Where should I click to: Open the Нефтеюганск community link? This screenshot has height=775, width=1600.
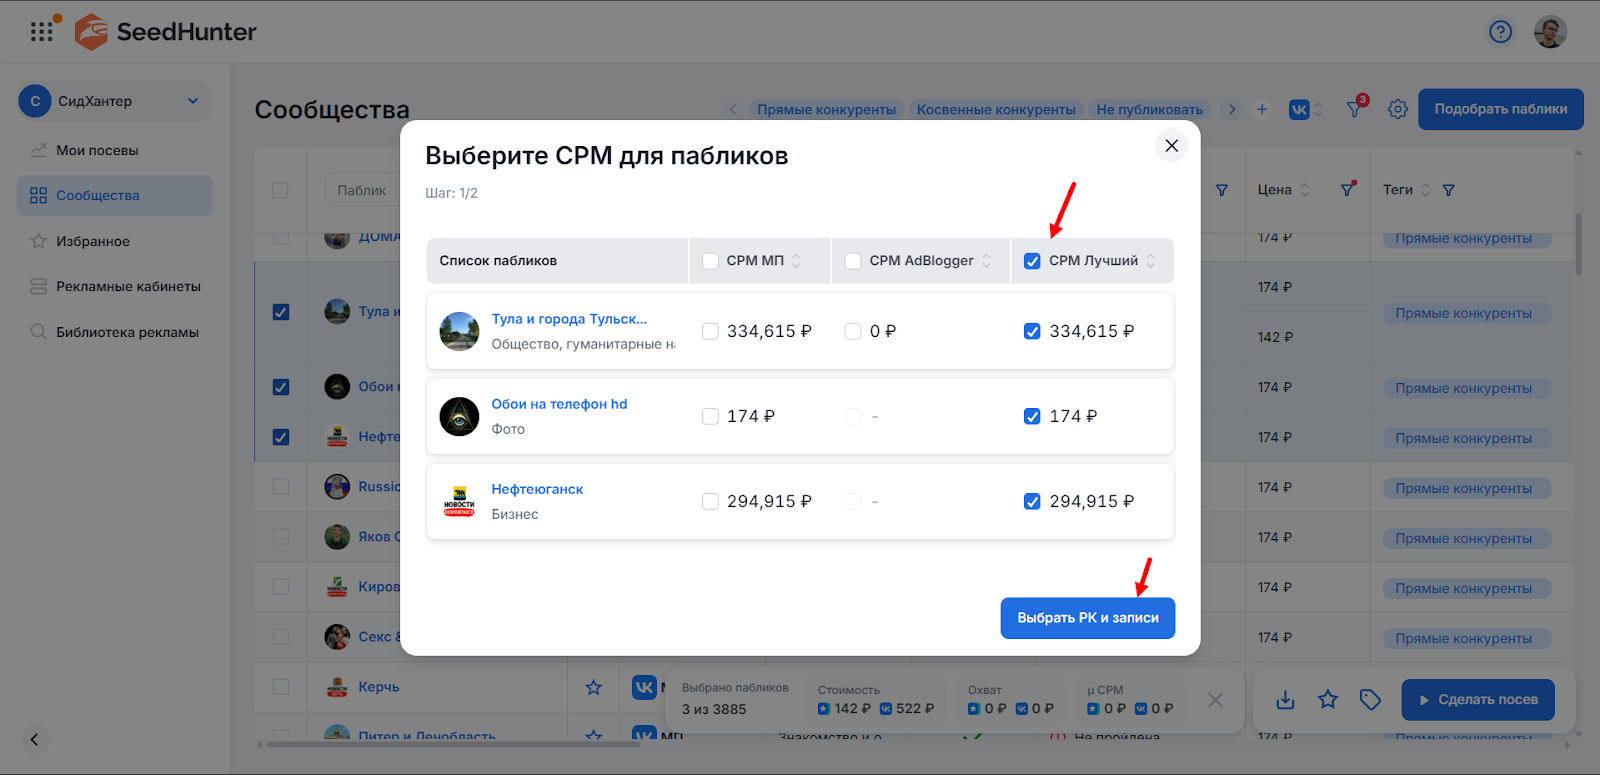[x=537, y=489]
